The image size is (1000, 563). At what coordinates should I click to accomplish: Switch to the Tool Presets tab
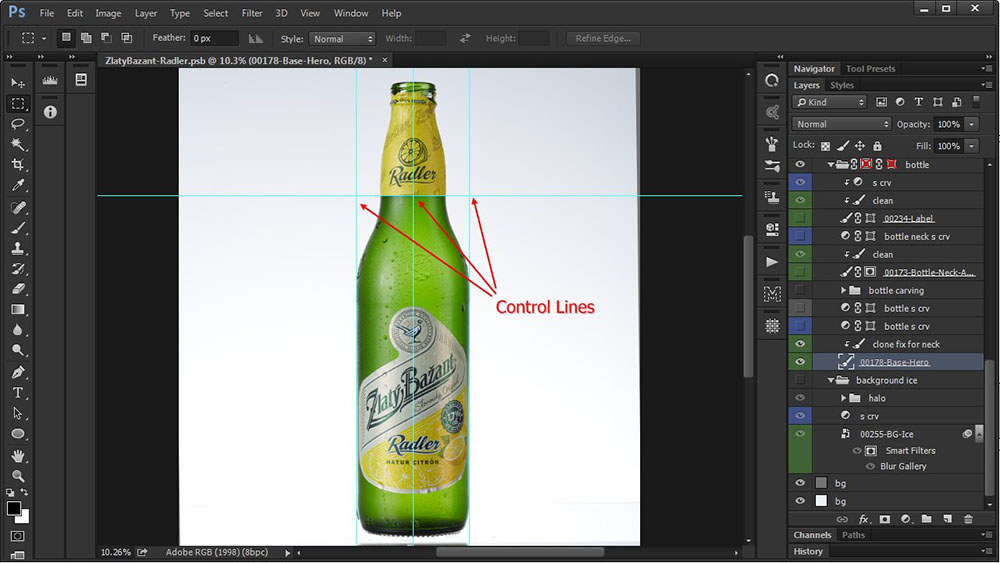point(870,68)
